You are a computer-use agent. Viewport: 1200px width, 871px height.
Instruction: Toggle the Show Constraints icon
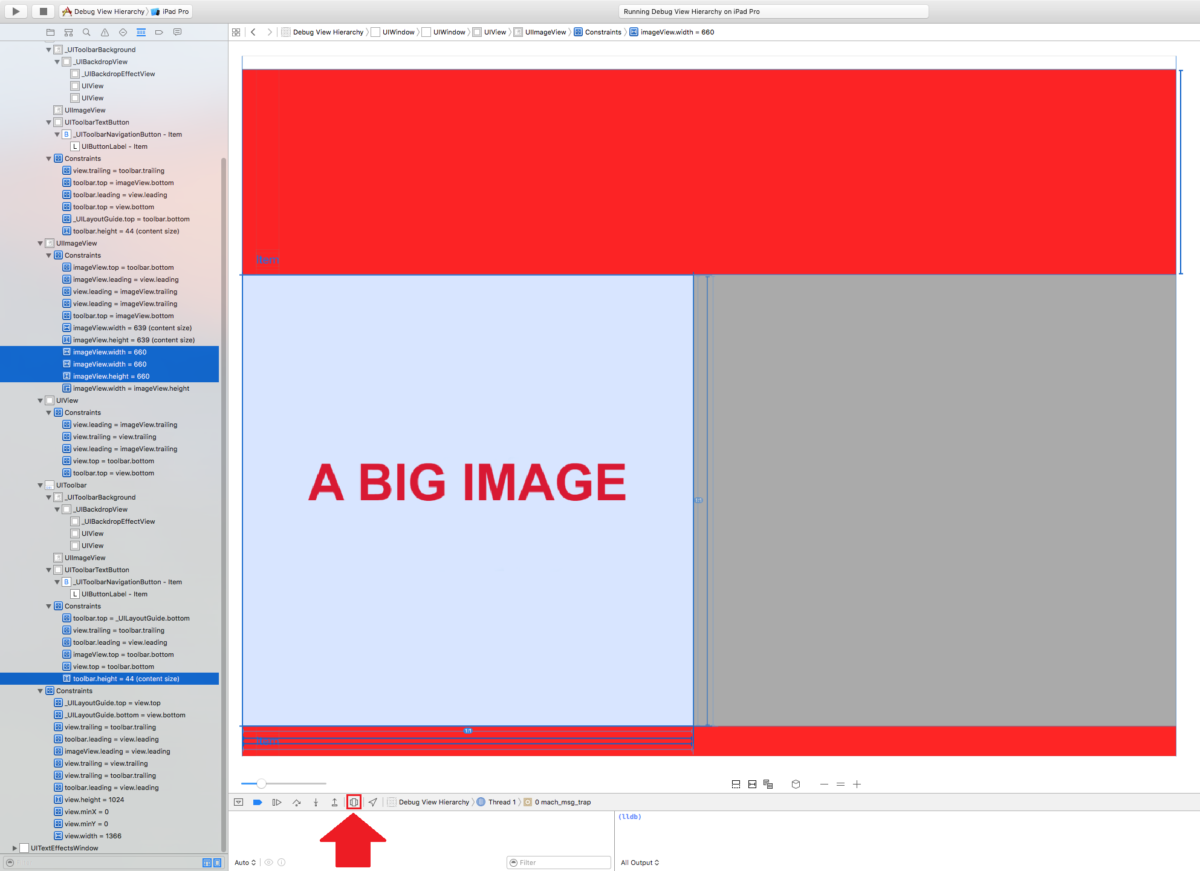click(x=752, y=784)
